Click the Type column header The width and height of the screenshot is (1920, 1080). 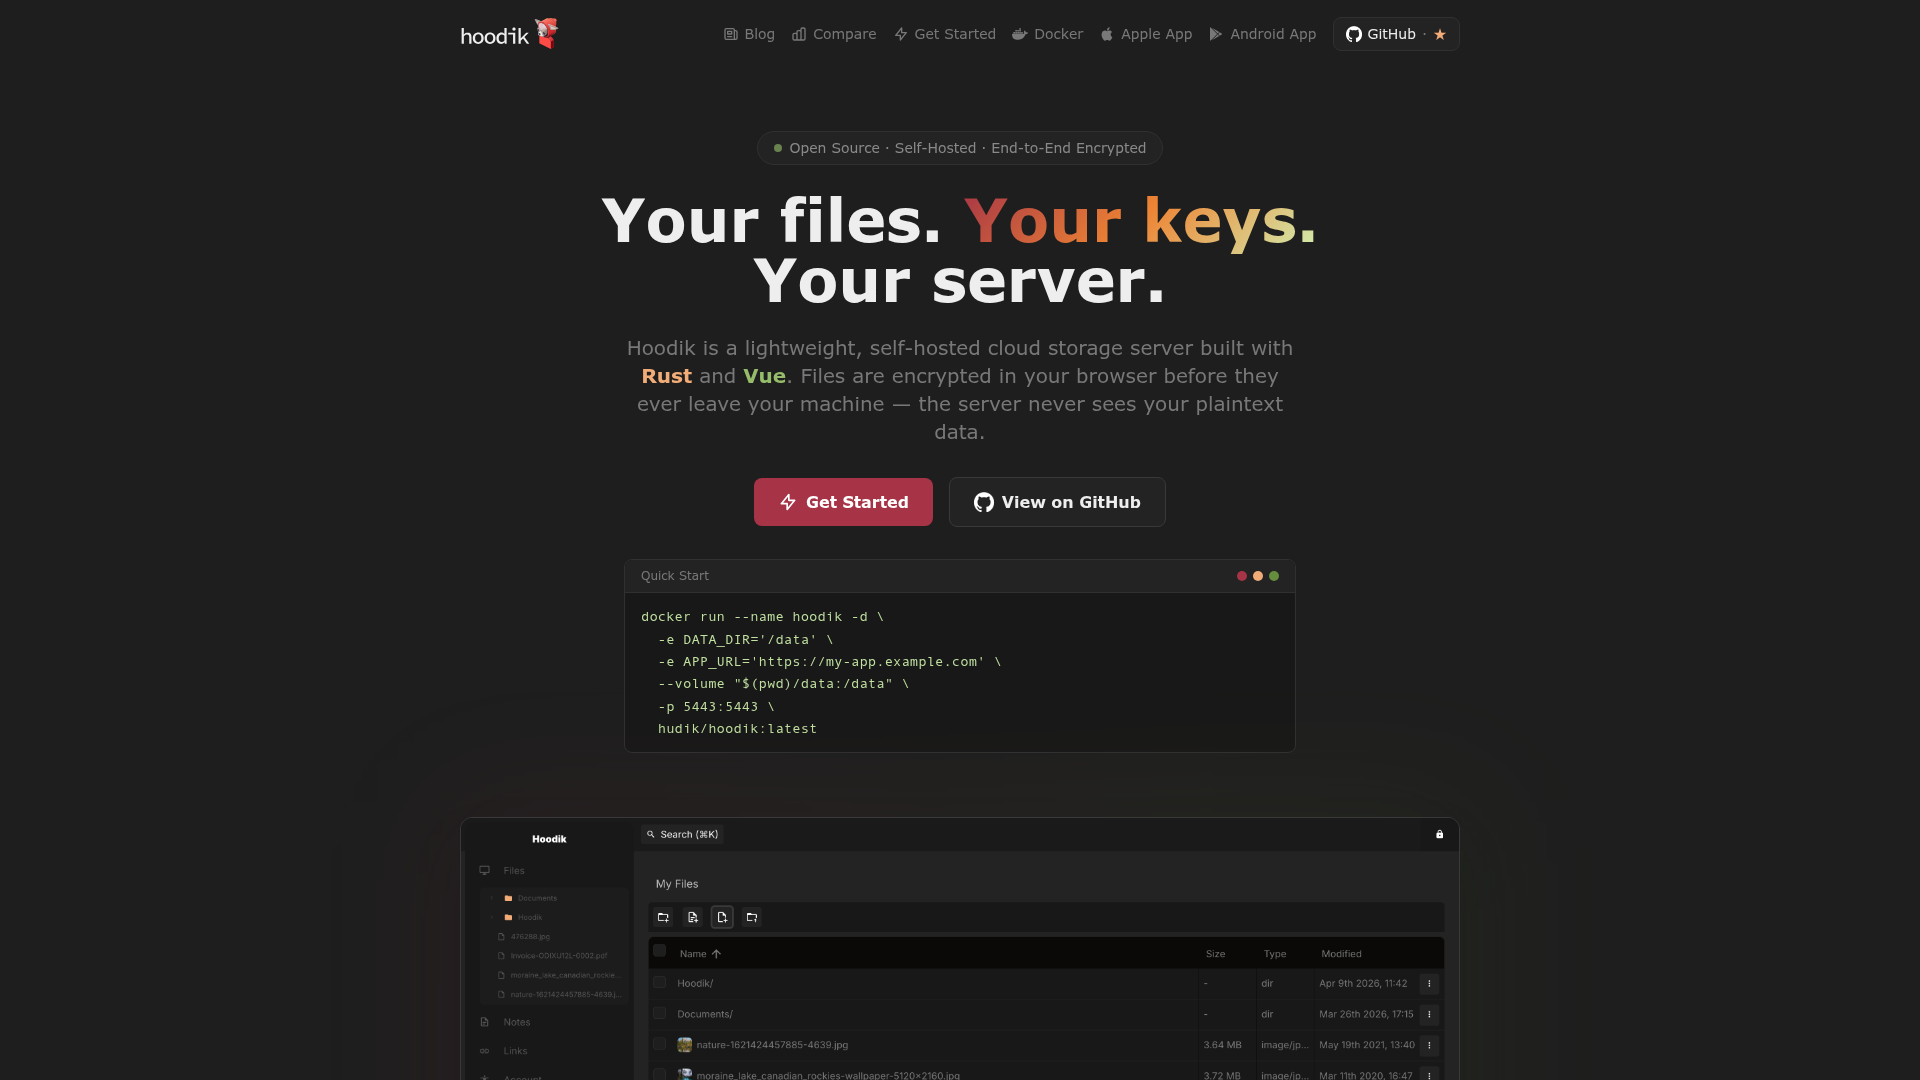tap(1275, 954)
